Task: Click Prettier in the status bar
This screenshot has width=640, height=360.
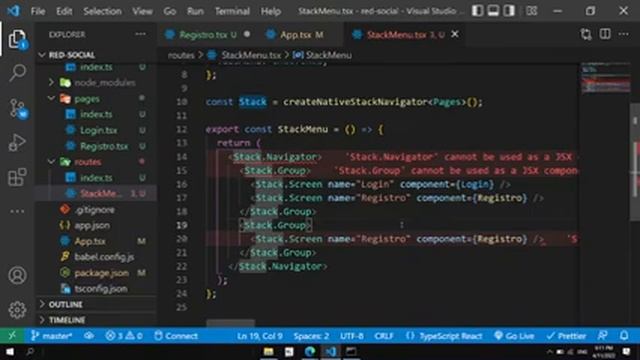Action: click(567, 336)
